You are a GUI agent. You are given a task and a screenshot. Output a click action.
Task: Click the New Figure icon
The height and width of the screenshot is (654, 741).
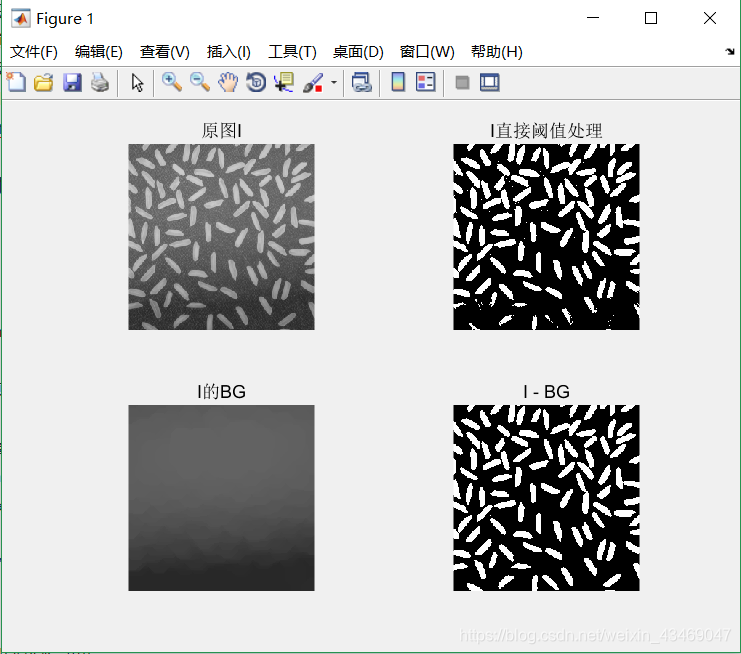16,83
